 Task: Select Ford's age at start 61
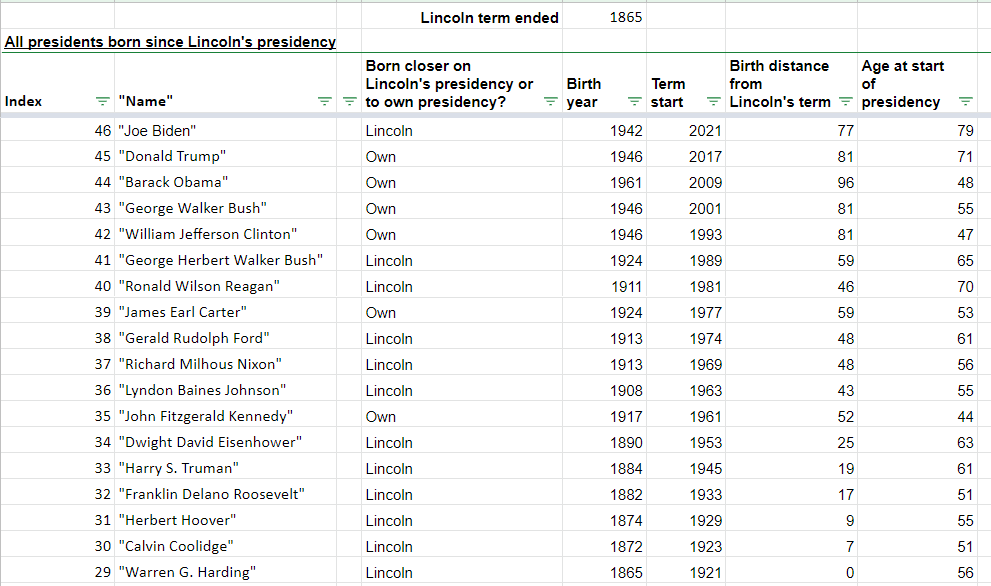(918, 338)
